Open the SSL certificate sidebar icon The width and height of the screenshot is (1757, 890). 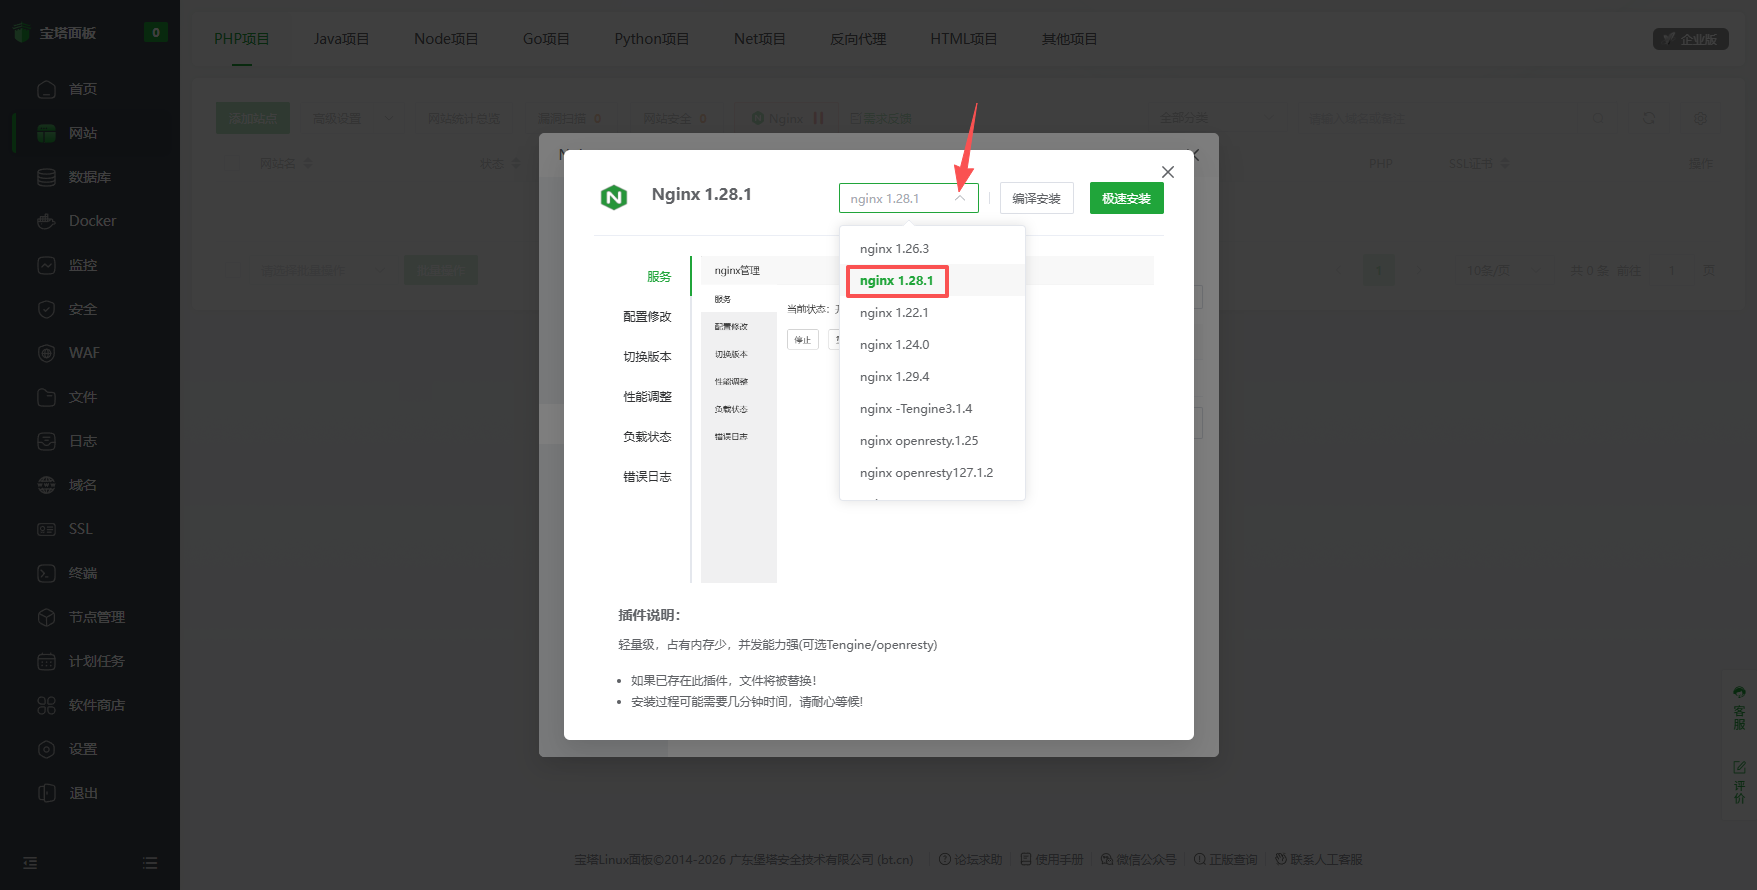click(46, 529)
